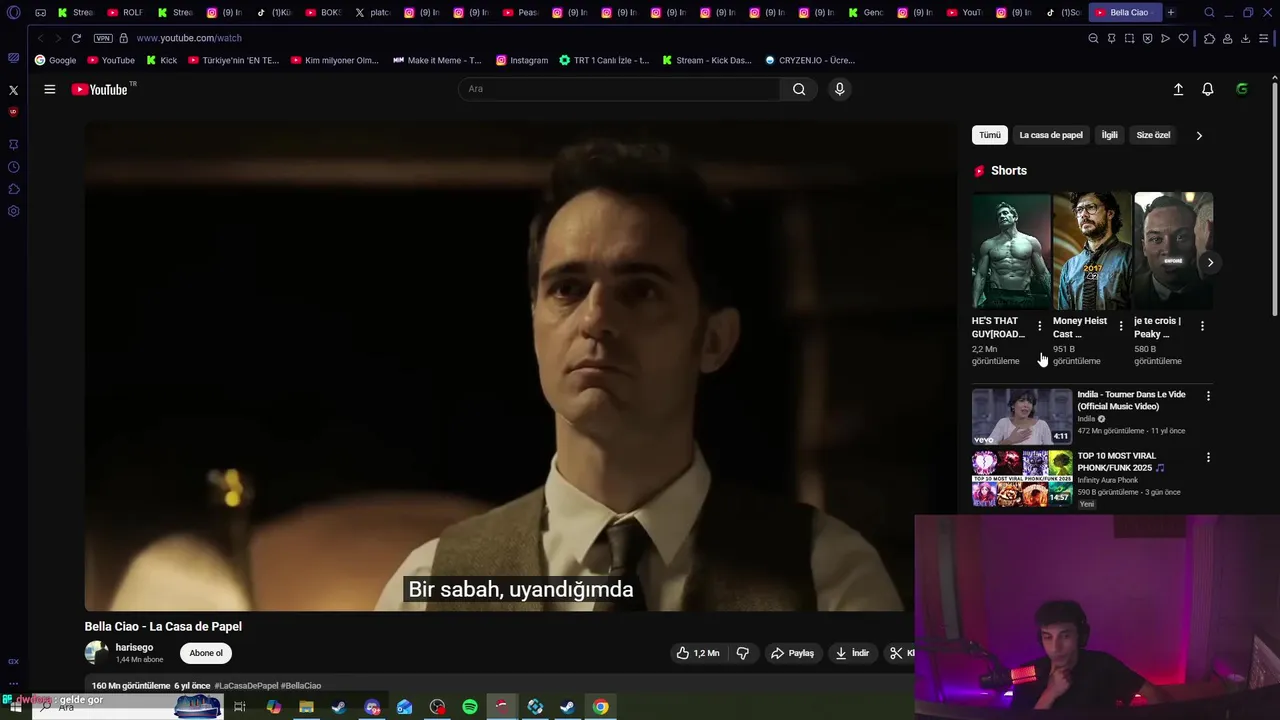1280x720 pixels.
Task: Open Opera sidebar history clock icon
Action: [13, 167]
